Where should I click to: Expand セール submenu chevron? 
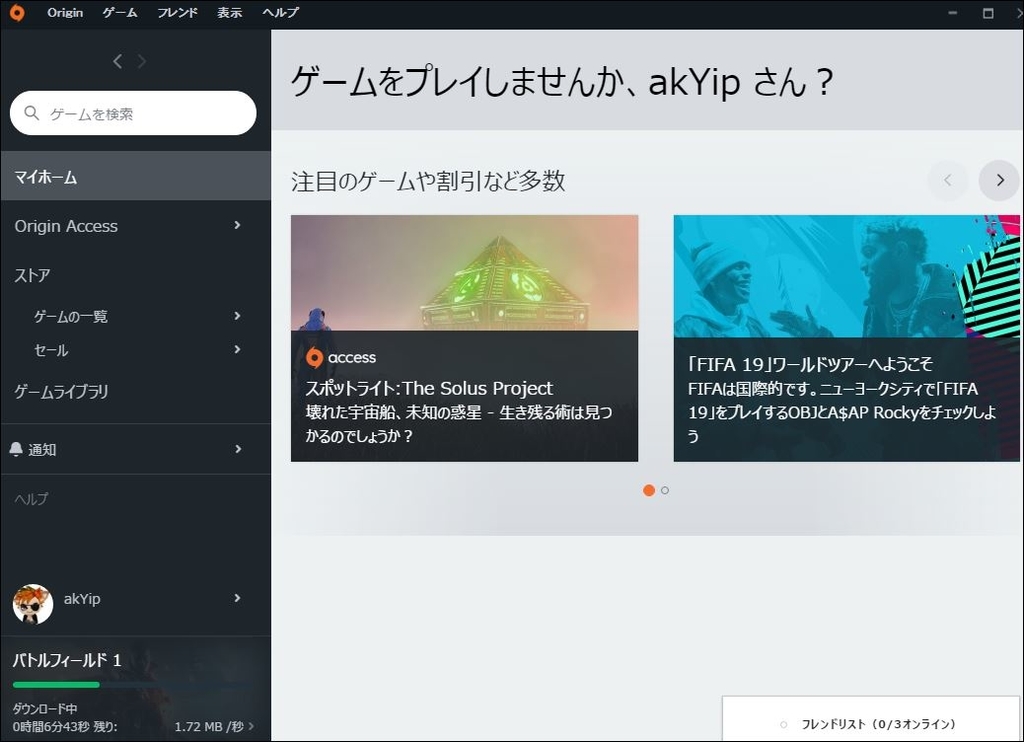pyautogui.click(x=237, y=349)
